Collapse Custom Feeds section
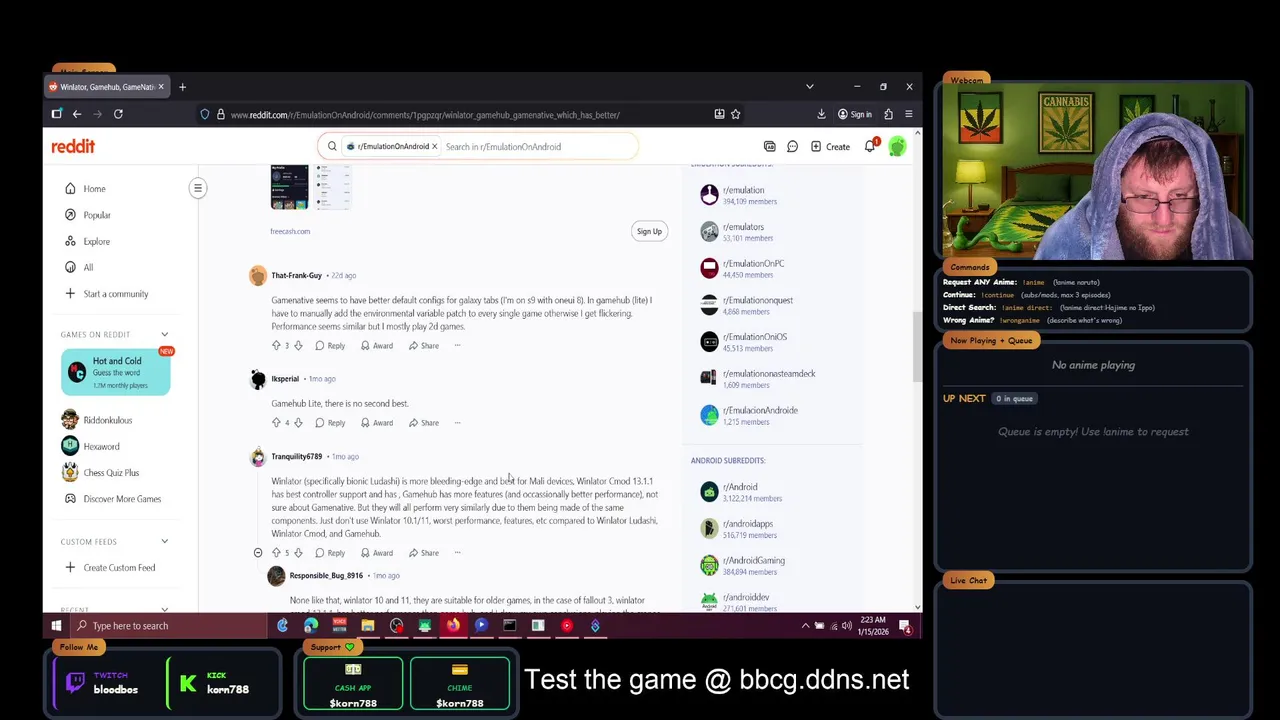The image size is (1280, 720). click(164, 542)
